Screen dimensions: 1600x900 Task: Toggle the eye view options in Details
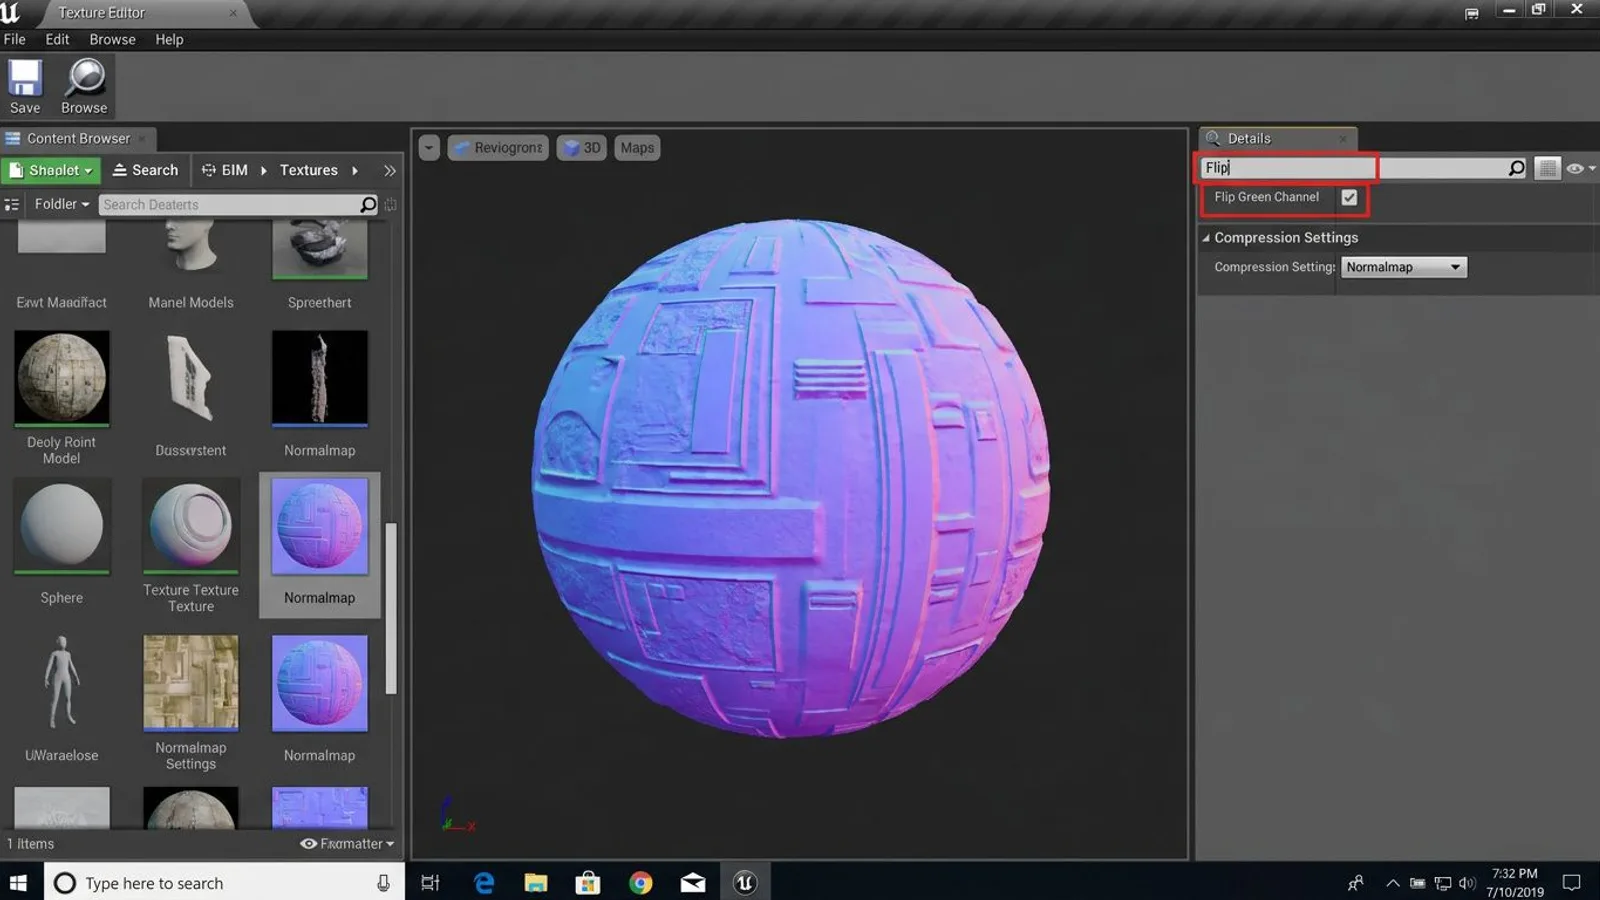coord(1580,168)
